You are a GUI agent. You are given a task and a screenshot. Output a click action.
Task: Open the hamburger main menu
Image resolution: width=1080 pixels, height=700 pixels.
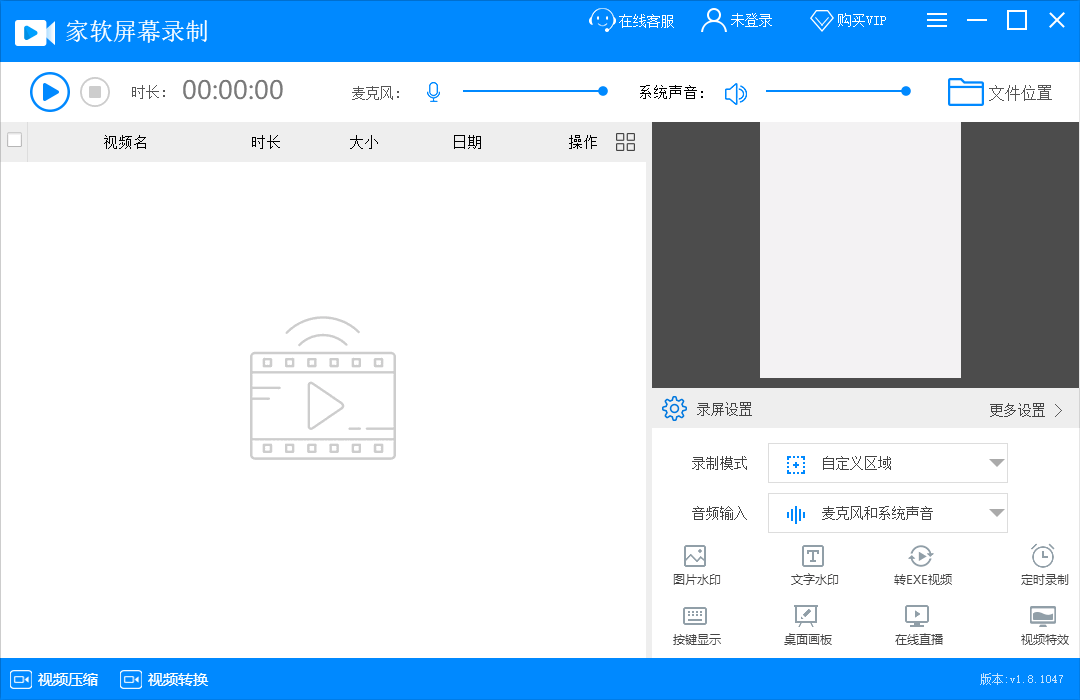tap(937, 21)
